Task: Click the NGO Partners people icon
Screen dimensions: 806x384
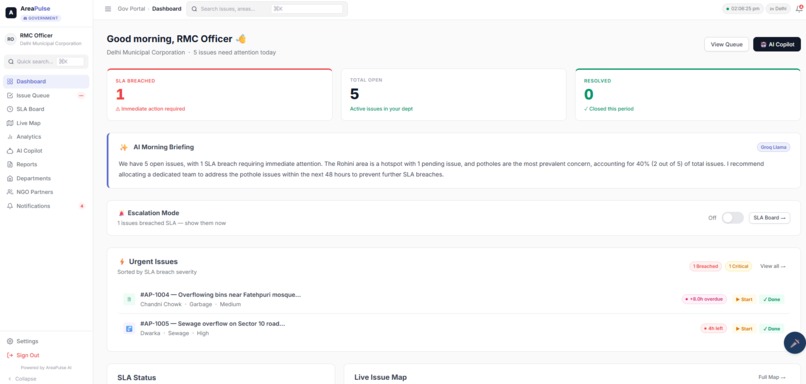Action: pos(10,192)
